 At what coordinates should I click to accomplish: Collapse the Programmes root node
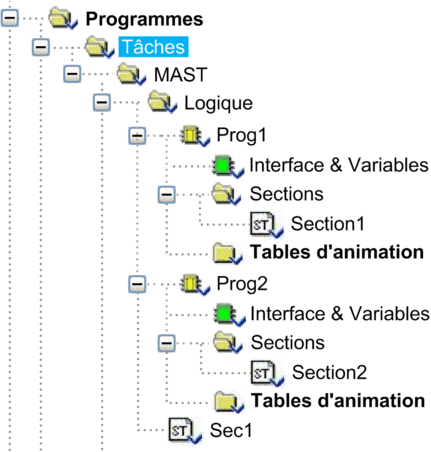[x=10, y=18]
